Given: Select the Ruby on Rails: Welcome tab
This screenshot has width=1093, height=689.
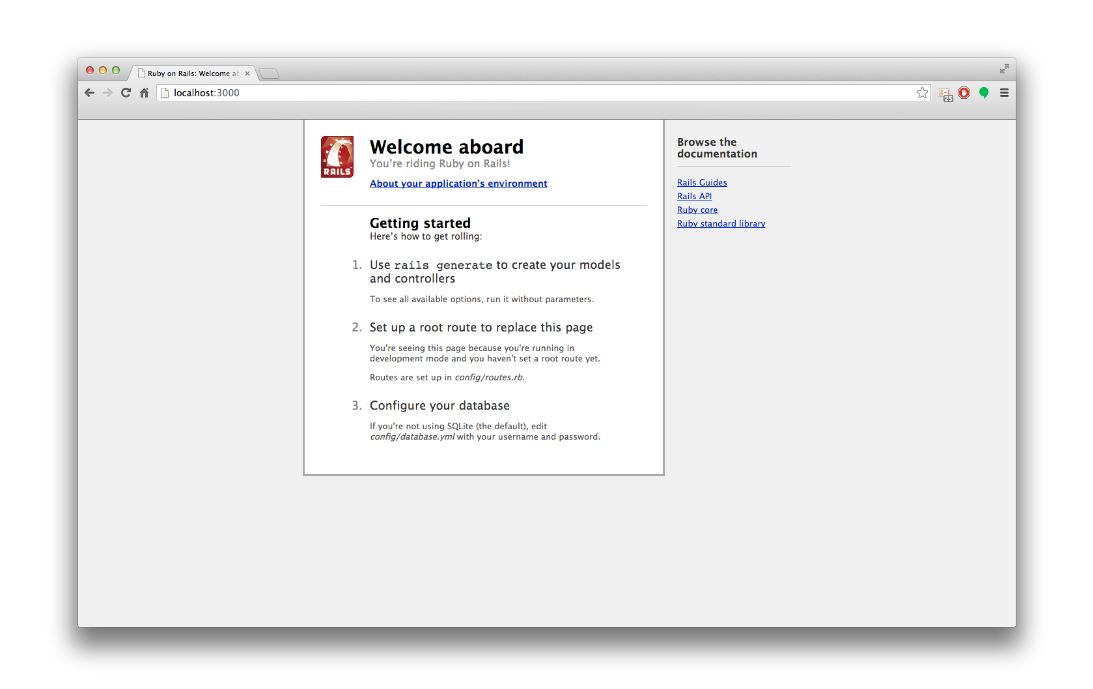Looking at the screenshot, I should pos(193,73).
